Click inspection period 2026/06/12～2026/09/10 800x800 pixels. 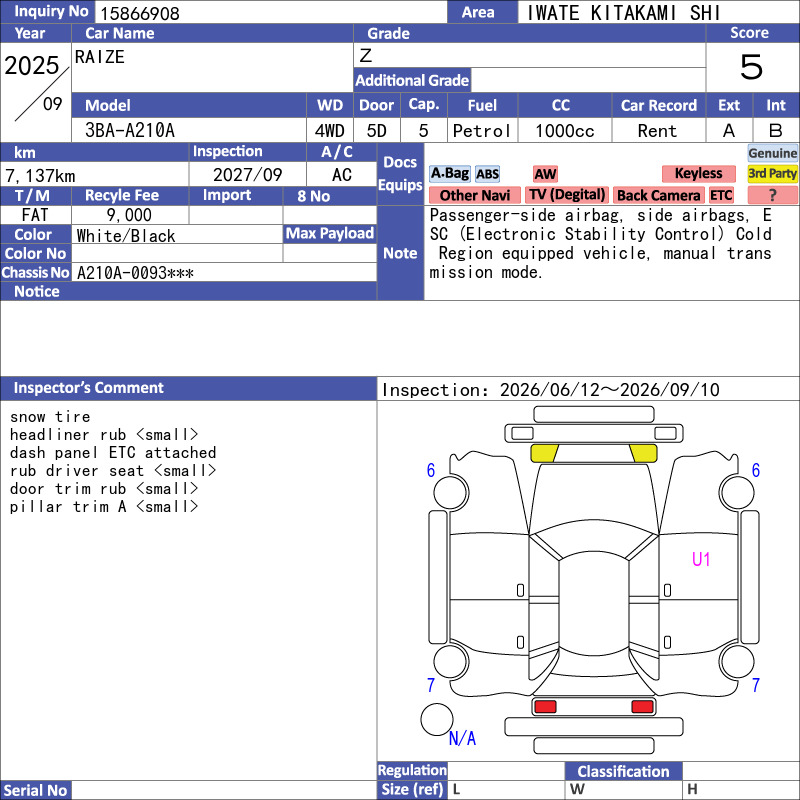[610, 390]
